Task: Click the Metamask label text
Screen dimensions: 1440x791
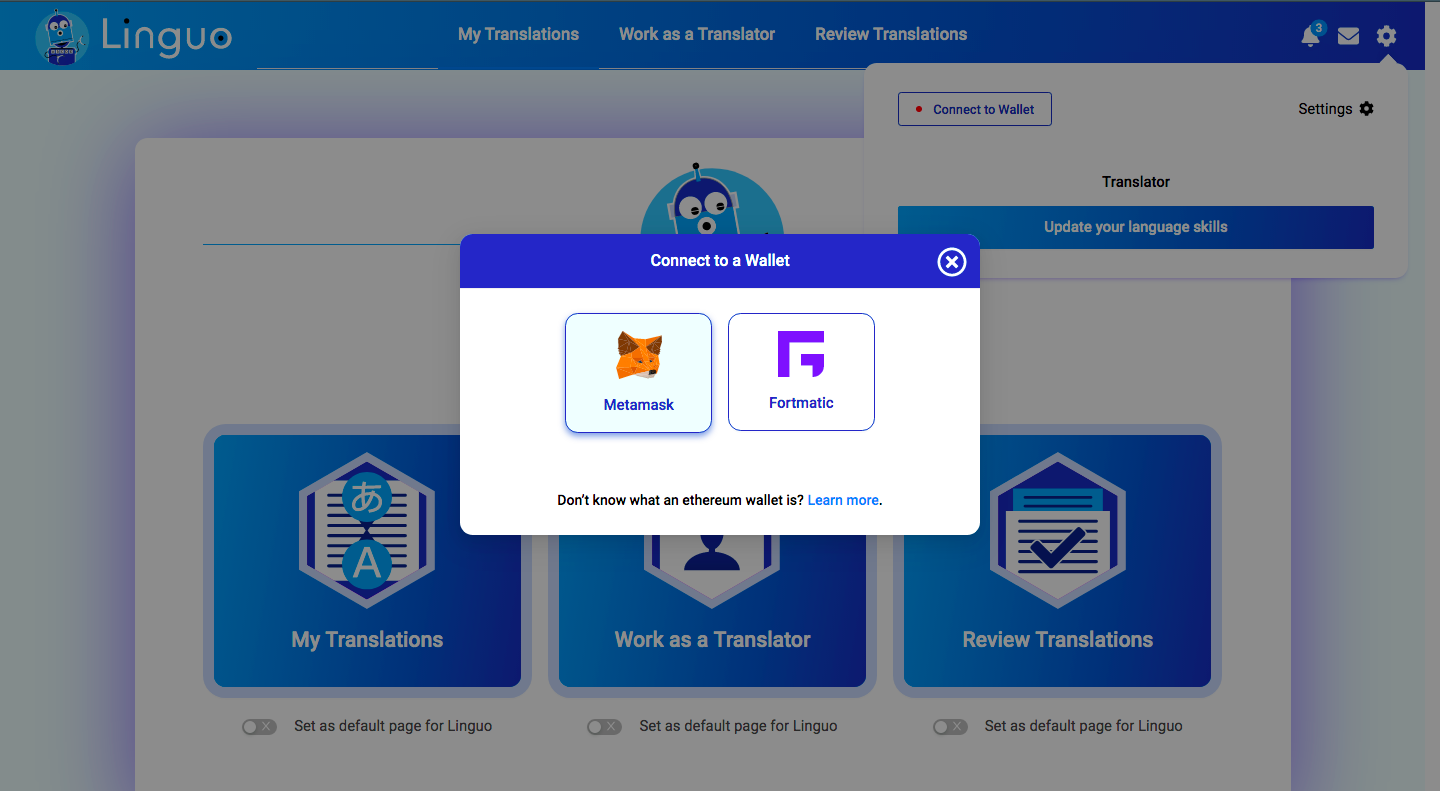Action: pyautogui.click(x=639, y=405)
